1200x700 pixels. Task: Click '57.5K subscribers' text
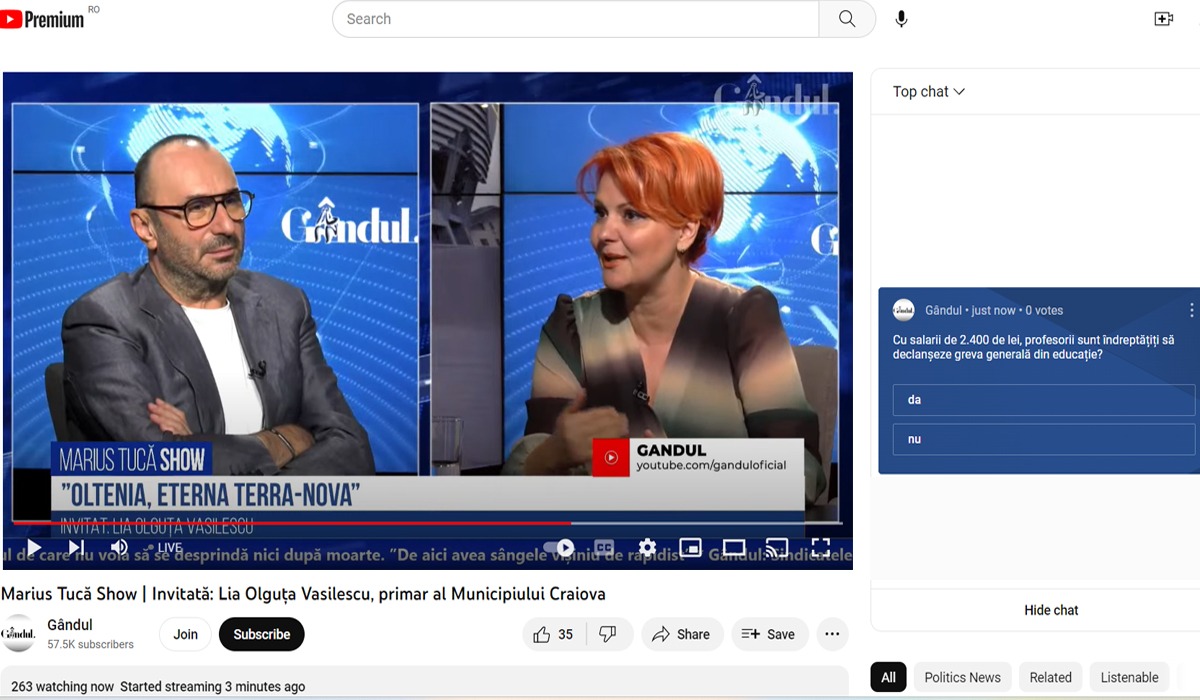tap(91, 645)
